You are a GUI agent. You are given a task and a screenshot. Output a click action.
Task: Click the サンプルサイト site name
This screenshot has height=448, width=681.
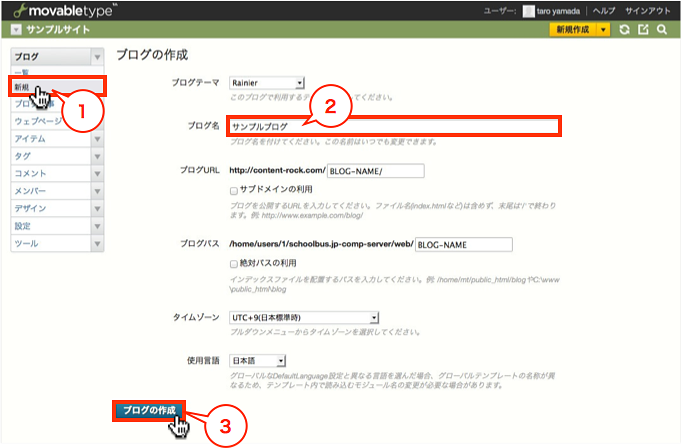[58, 30]
